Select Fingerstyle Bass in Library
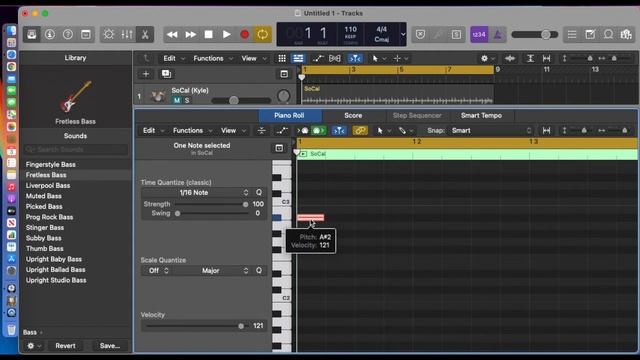640x360 pixels. tap(51, 164)
